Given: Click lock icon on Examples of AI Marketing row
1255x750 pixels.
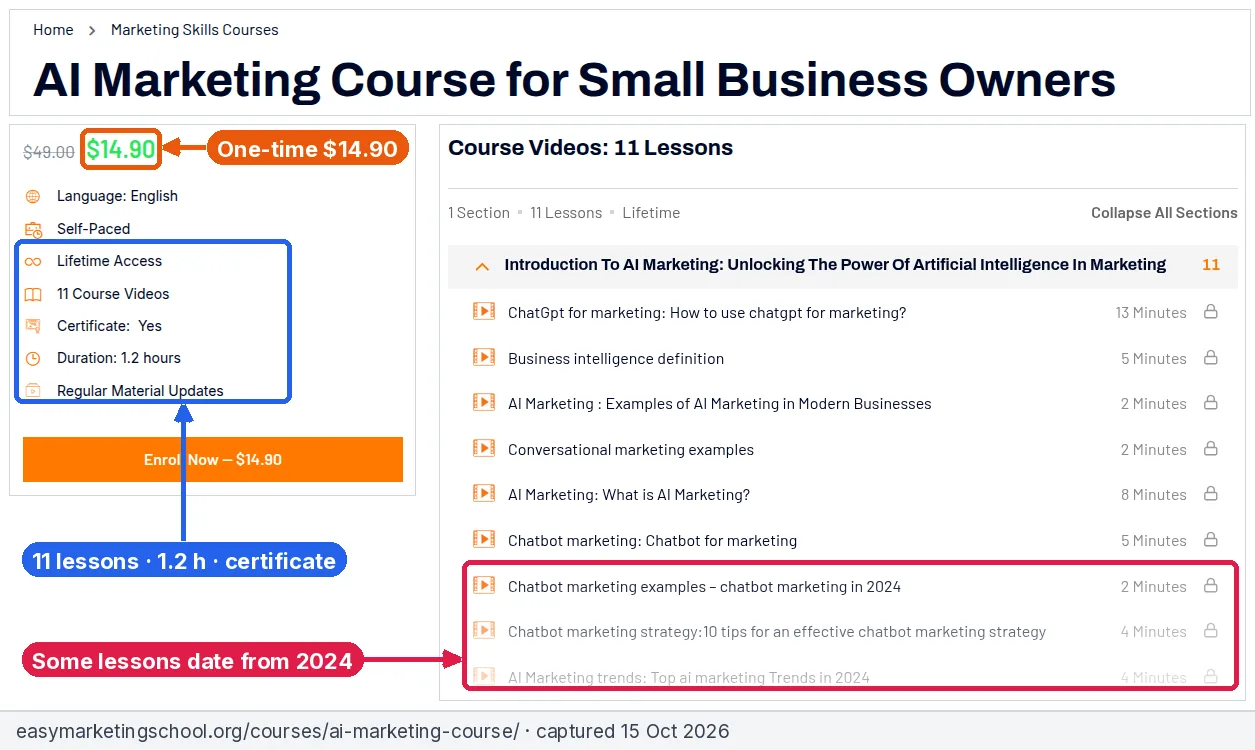Looking at the screenshot, I should pyautogui.click(x=1210, y=403).
